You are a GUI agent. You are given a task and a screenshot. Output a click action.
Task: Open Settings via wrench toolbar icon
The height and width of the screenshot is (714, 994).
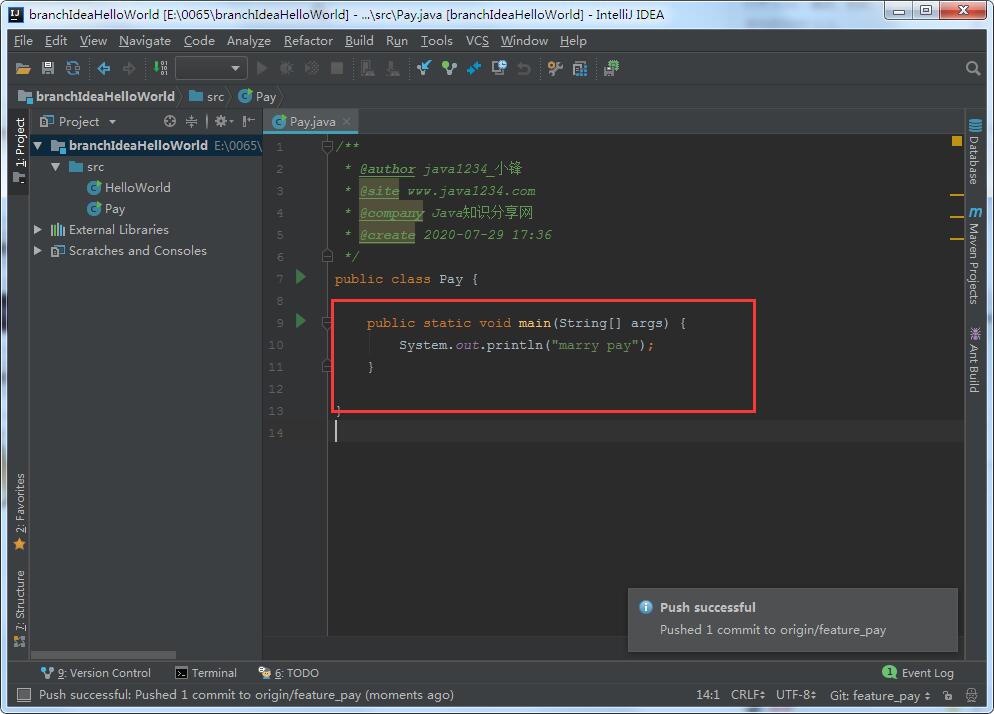point(555,68)
